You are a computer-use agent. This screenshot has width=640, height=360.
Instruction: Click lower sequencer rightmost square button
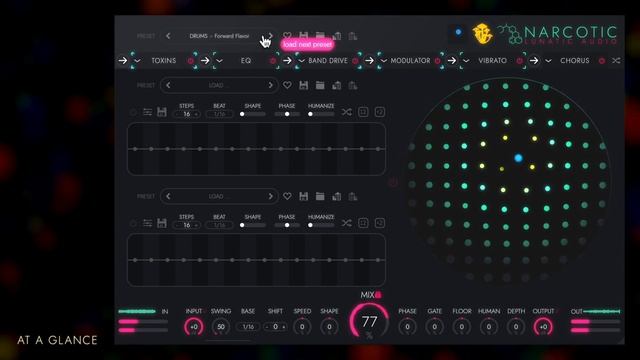click(x=380, y=223)
